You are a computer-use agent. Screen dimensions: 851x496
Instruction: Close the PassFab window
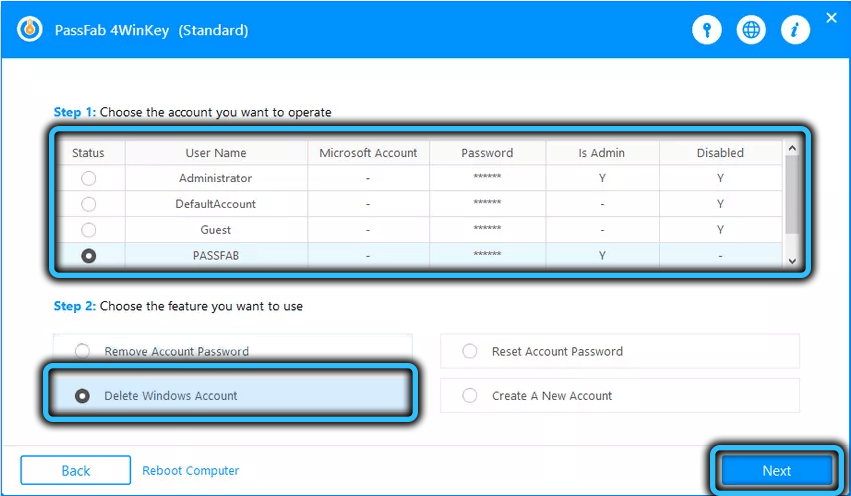pos(831,18)
